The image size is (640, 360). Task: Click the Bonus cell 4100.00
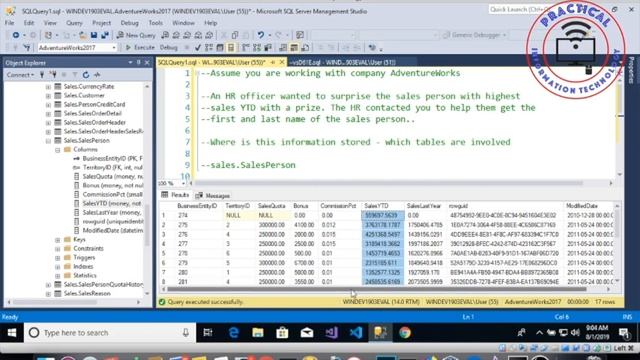pyautogui.click(x=304, y=225)
